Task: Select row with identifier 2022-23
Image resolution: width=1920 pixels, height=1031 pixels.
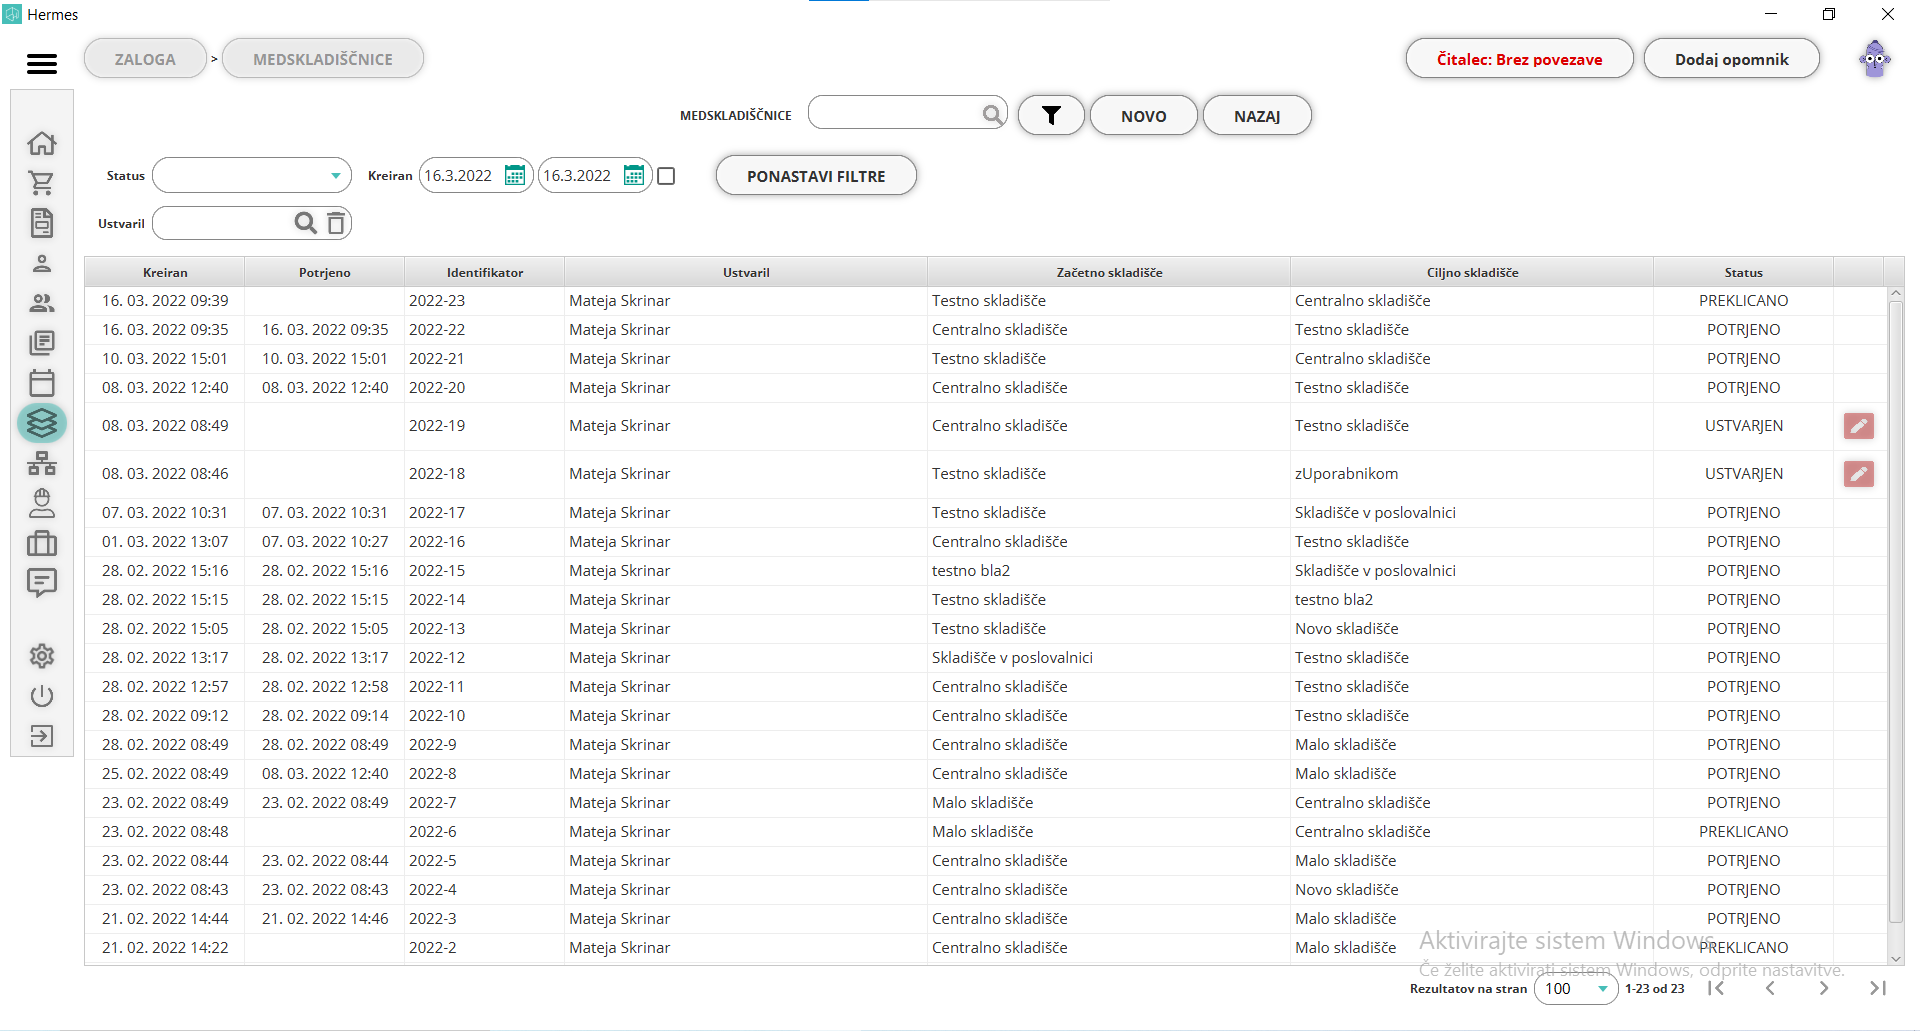Action: 986,301
